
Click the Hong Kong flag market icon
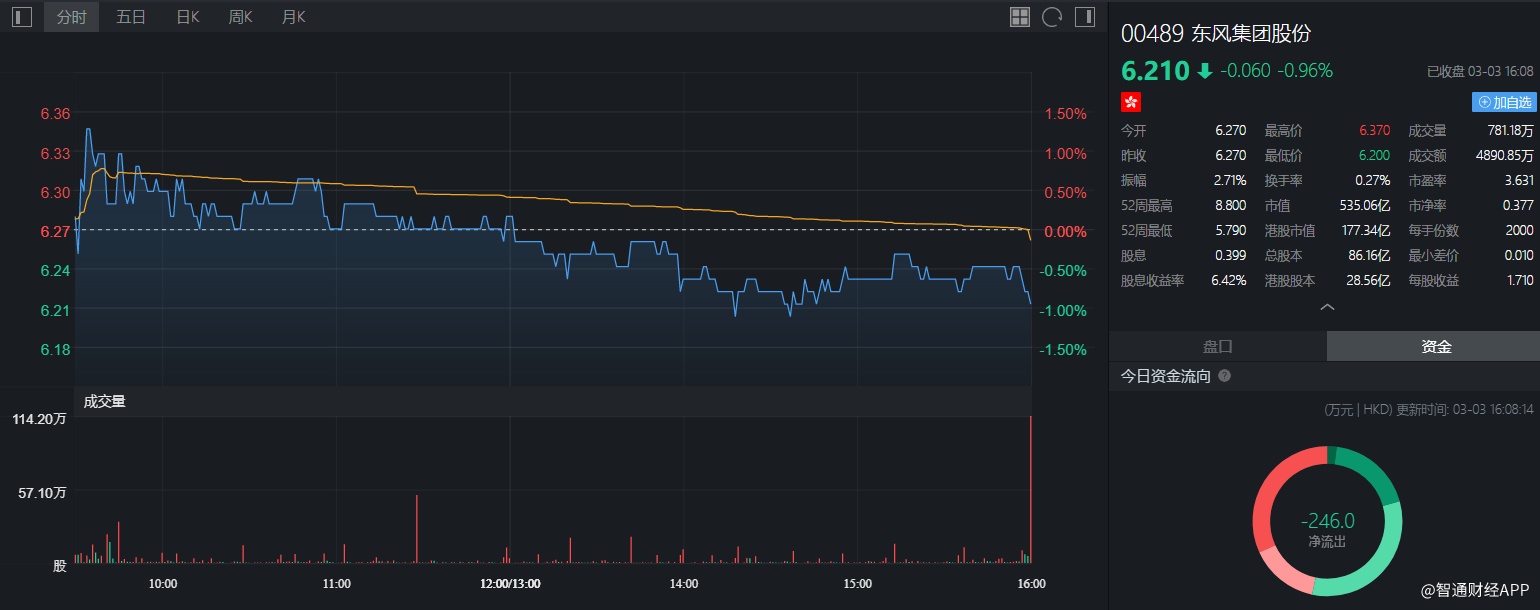pos(1131,102)
